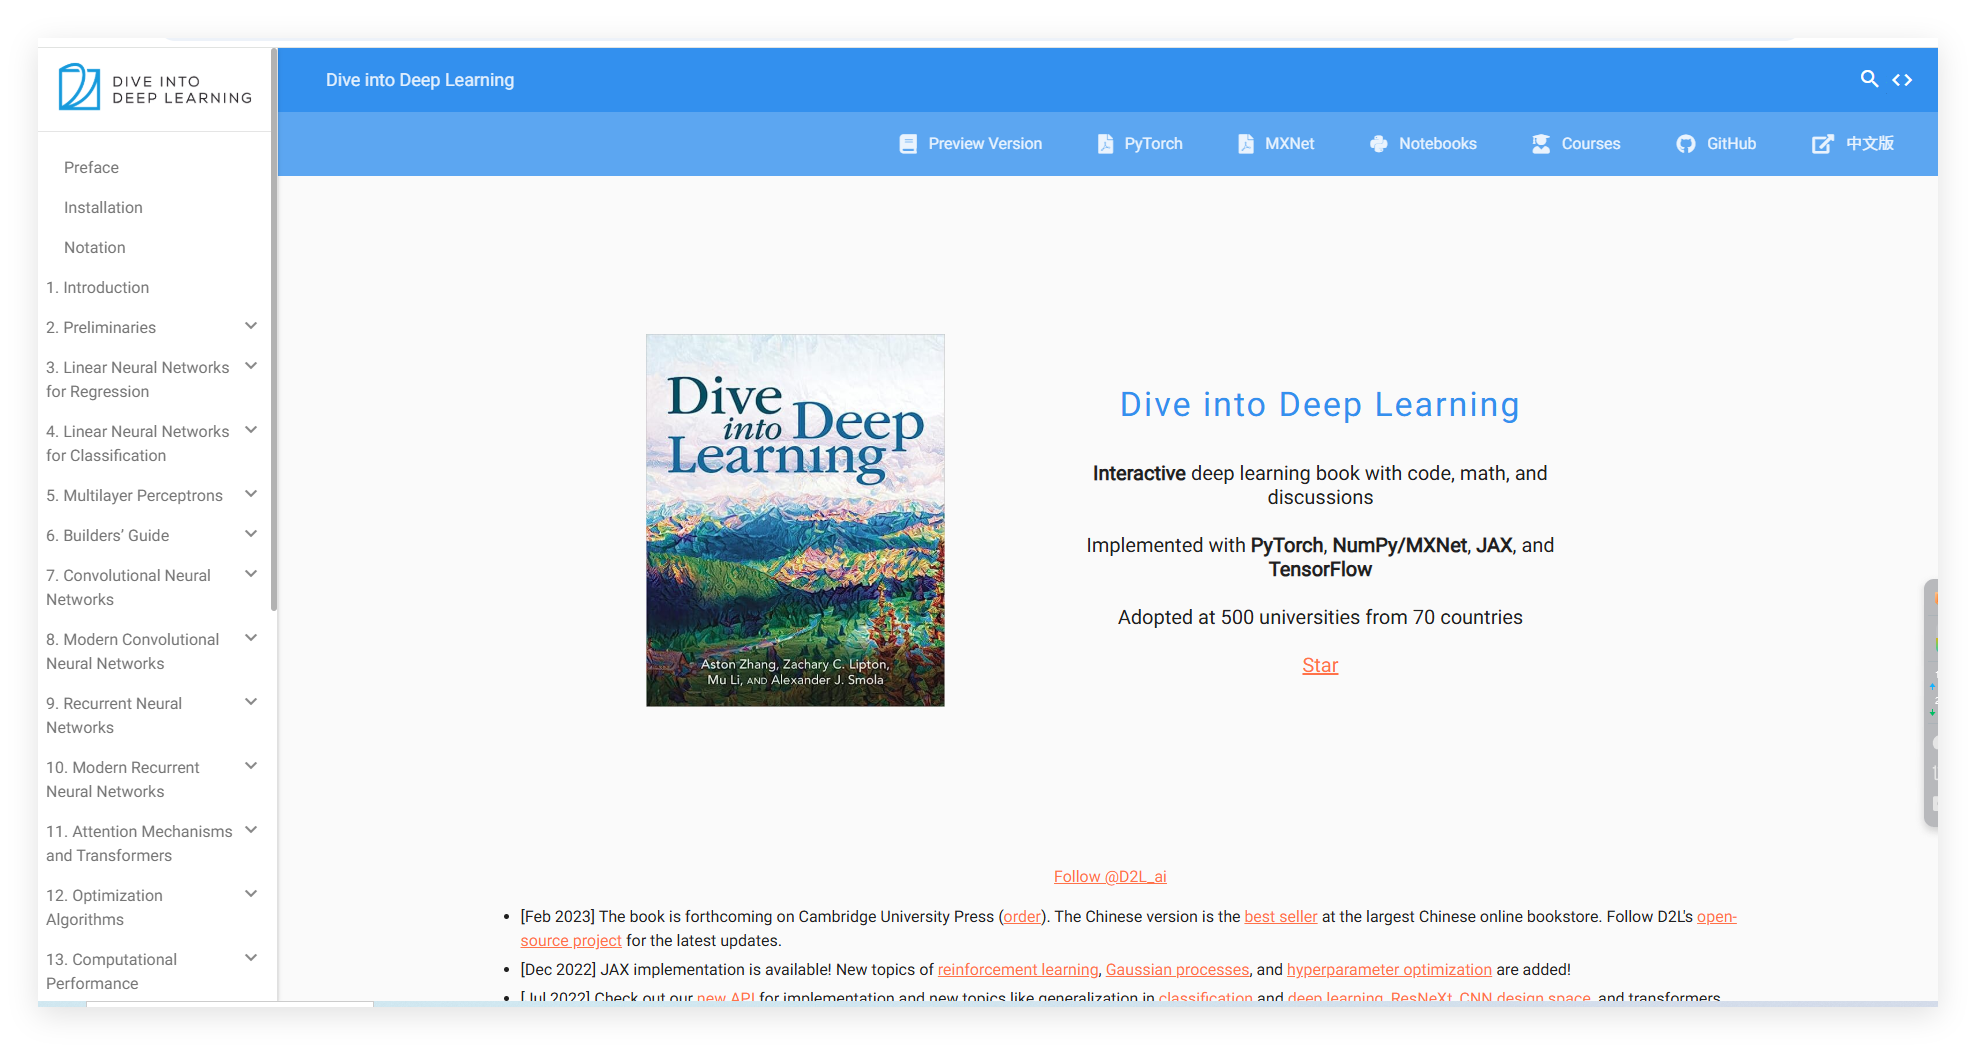Open chapter 6. Builders' Guide
The height and width of the screenshot is (1045, 1976).
pyautogui.click(x=107, y=535)
